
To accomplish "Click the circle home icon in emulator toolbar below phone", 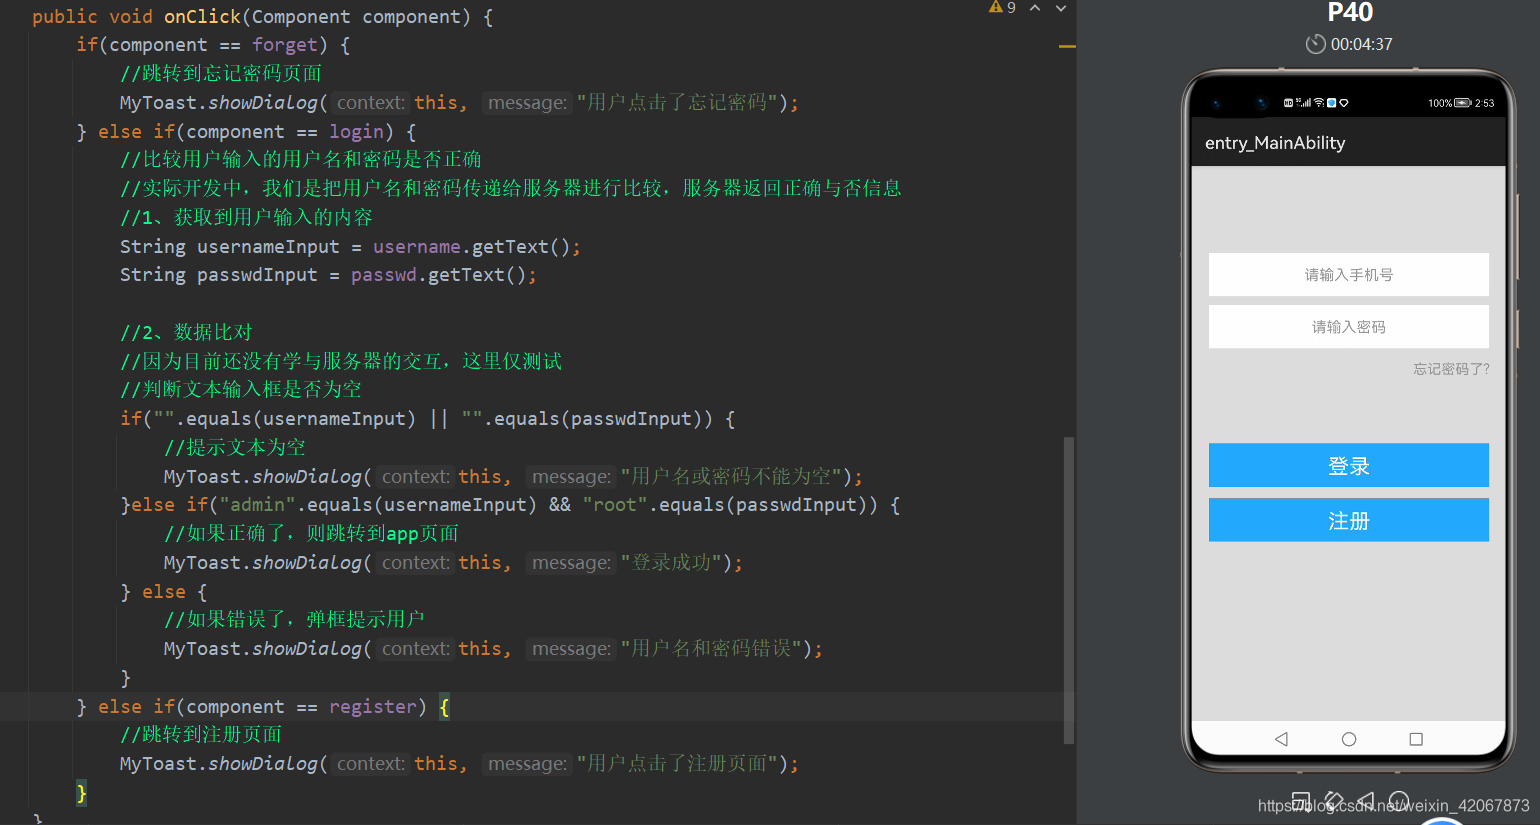I will coord(1399,801).
